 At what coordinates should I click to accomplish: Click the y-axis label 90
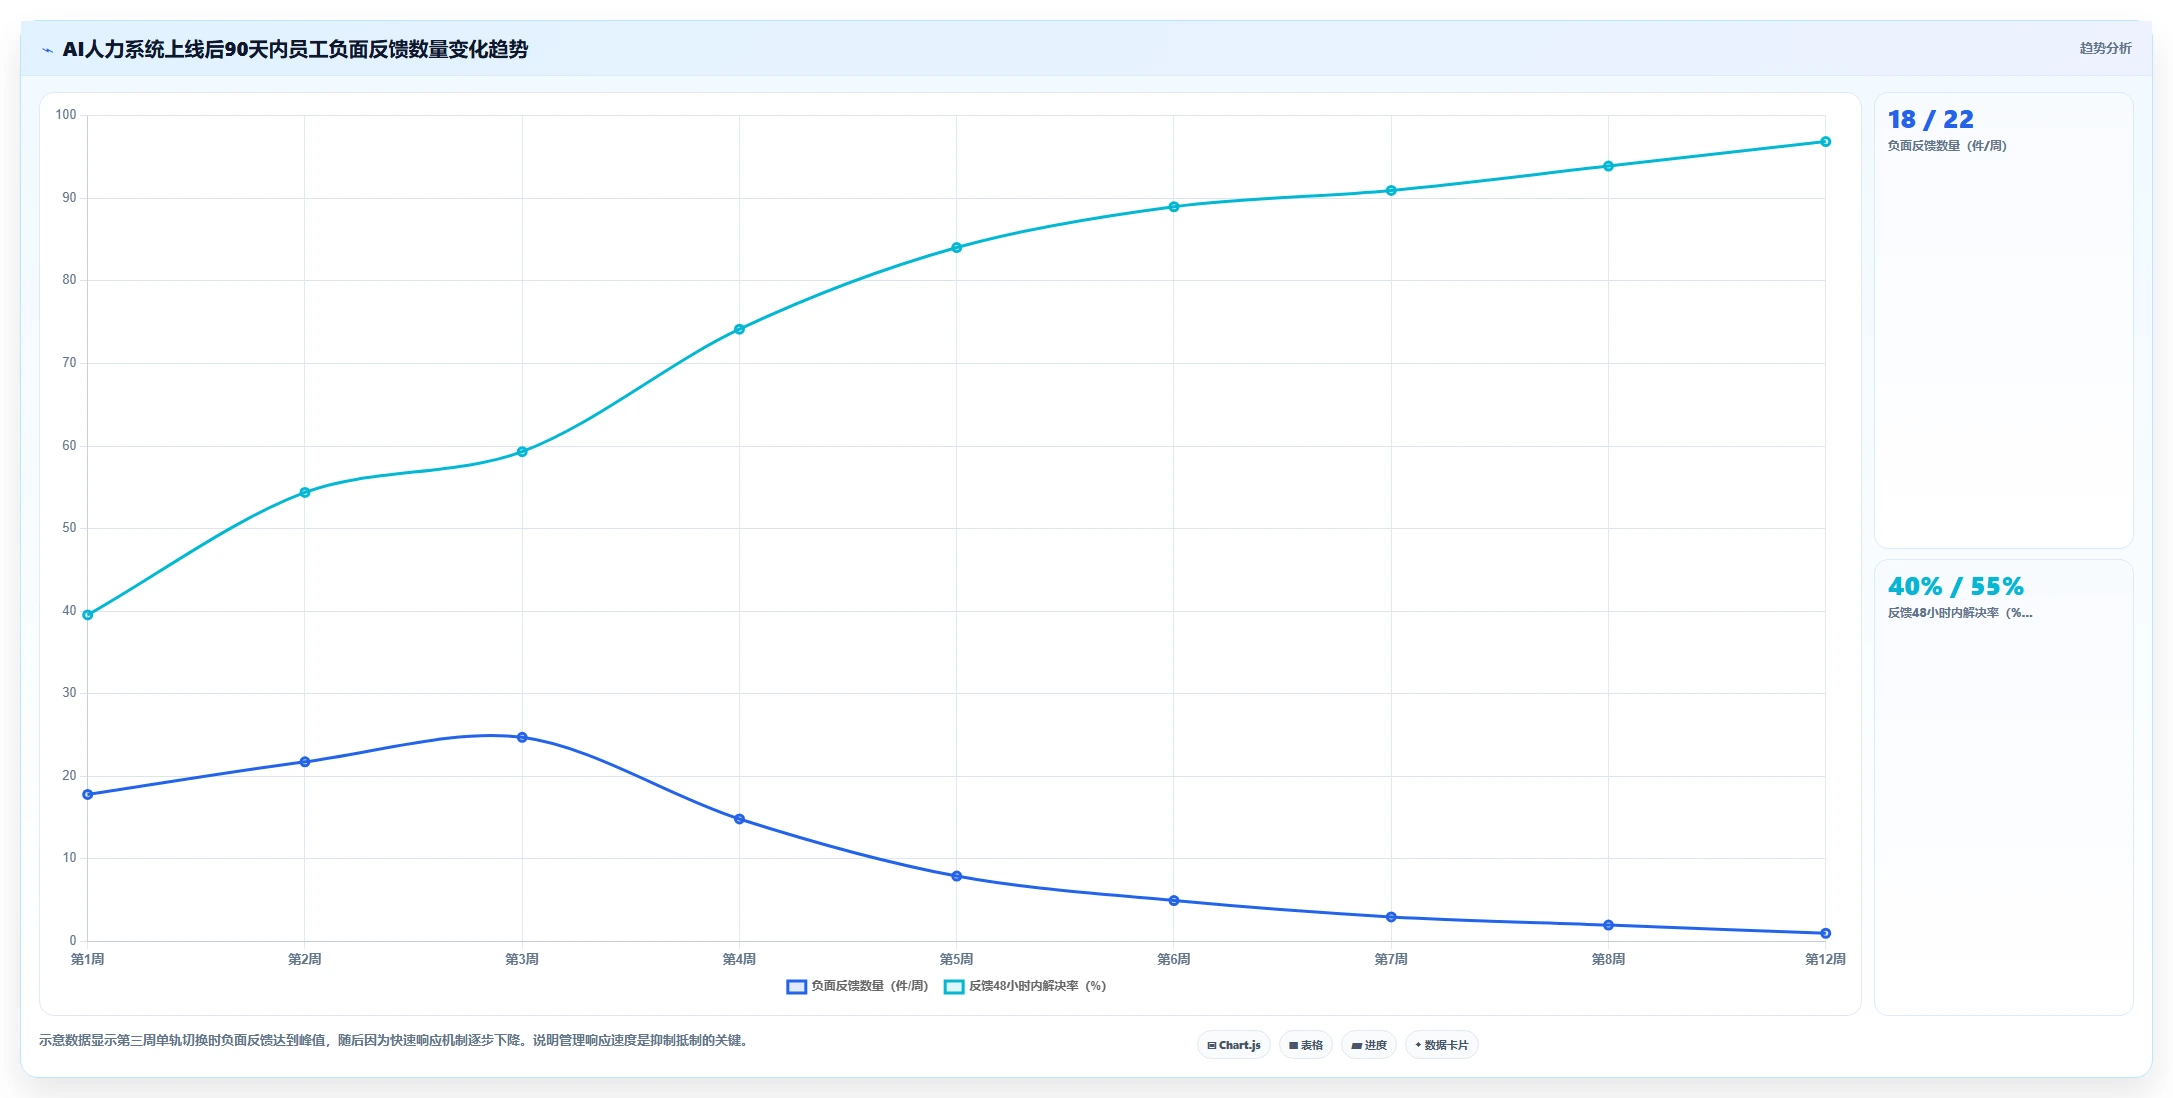(69, 198)
